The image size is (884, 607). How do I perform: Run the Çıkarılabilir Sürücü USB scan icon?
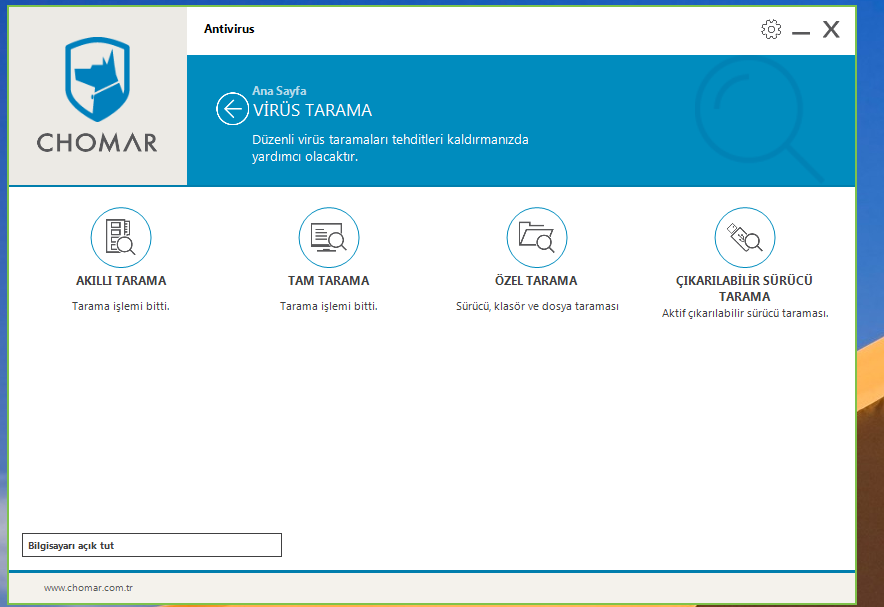745,237
